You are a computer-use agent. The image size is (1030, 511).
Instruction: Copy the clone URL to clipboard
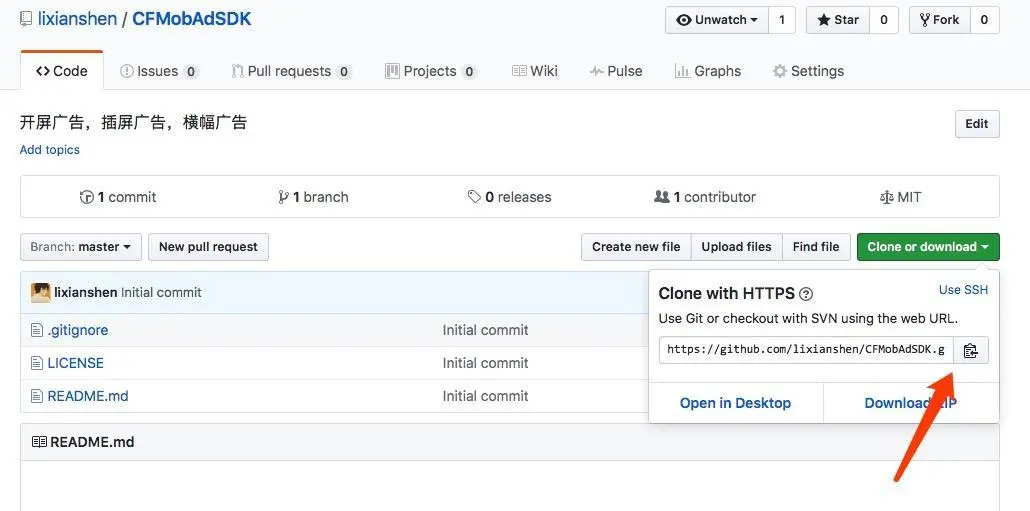(x=970, y=350)
